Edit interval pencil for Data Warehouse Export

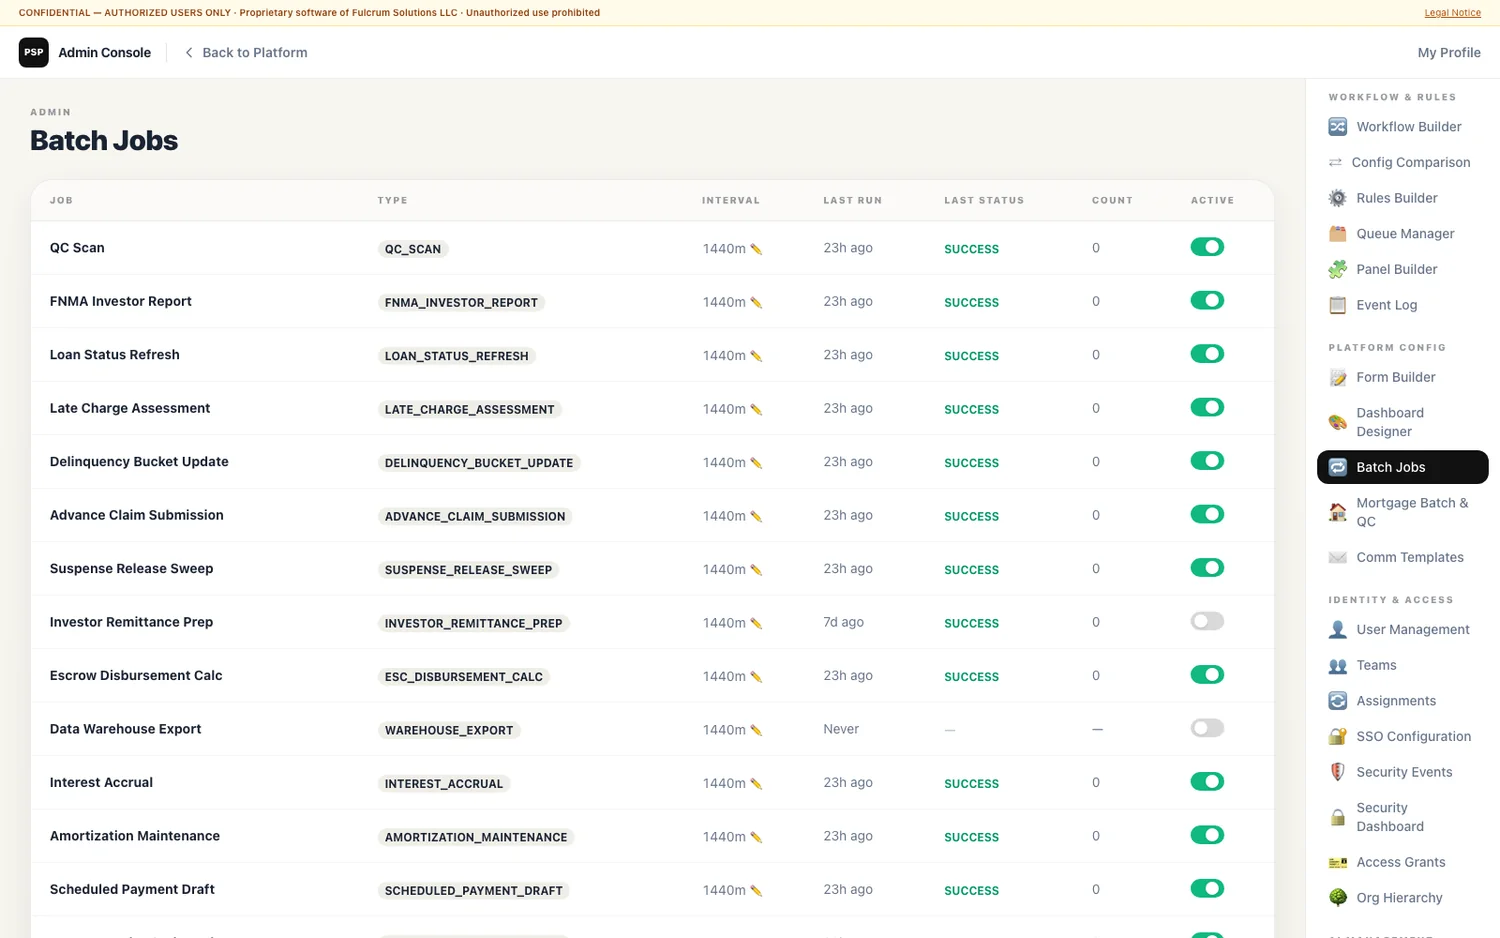756,730
